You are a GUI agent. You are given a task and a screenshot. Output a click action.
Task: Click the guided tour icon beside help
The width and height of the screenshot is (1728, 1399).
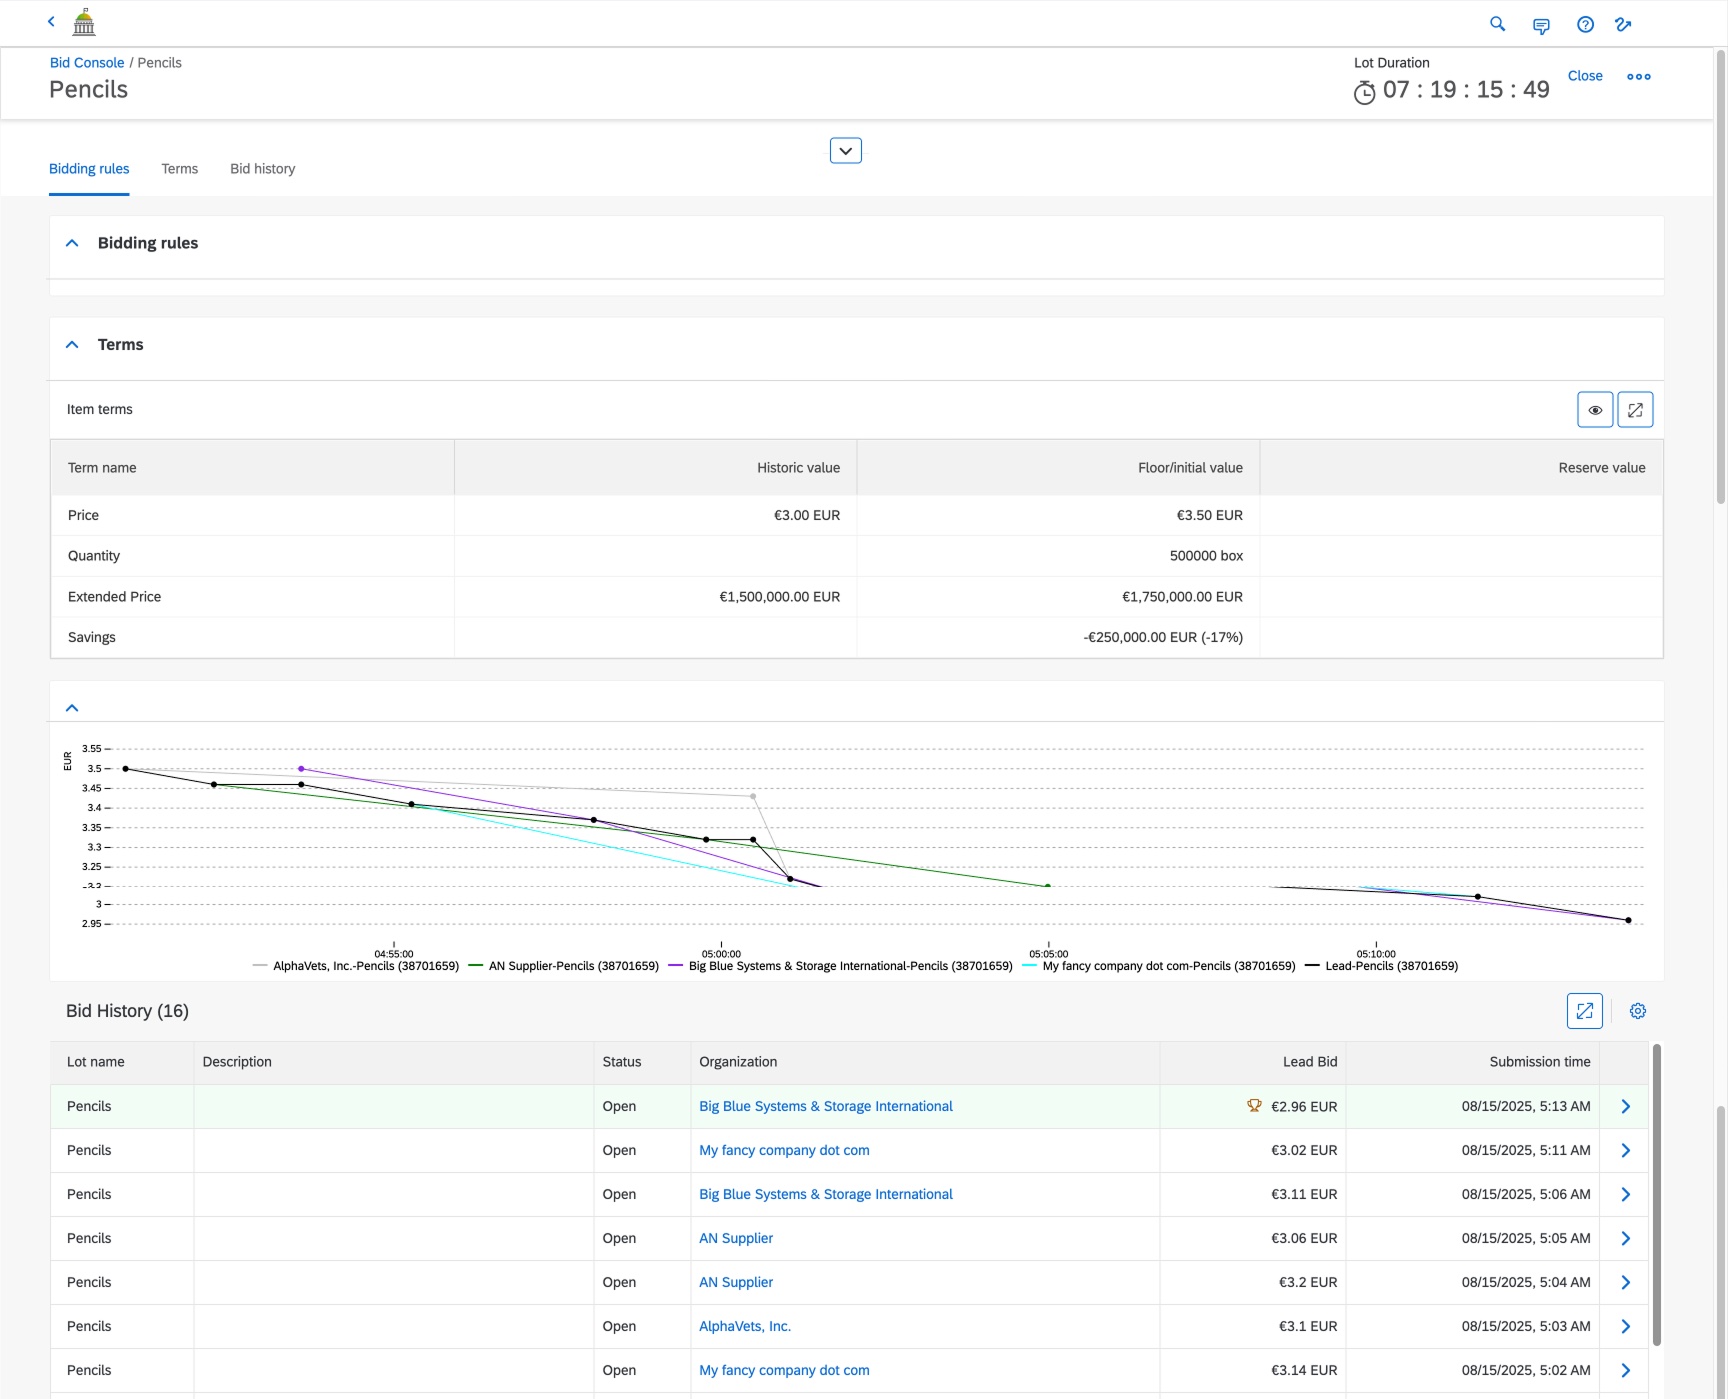tap(1623, 25)
